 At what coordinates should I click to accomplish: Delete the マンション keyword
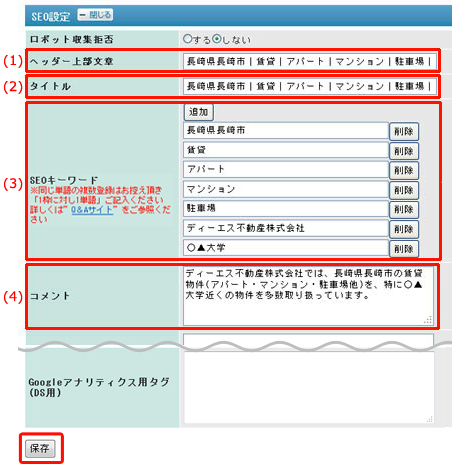404,190
